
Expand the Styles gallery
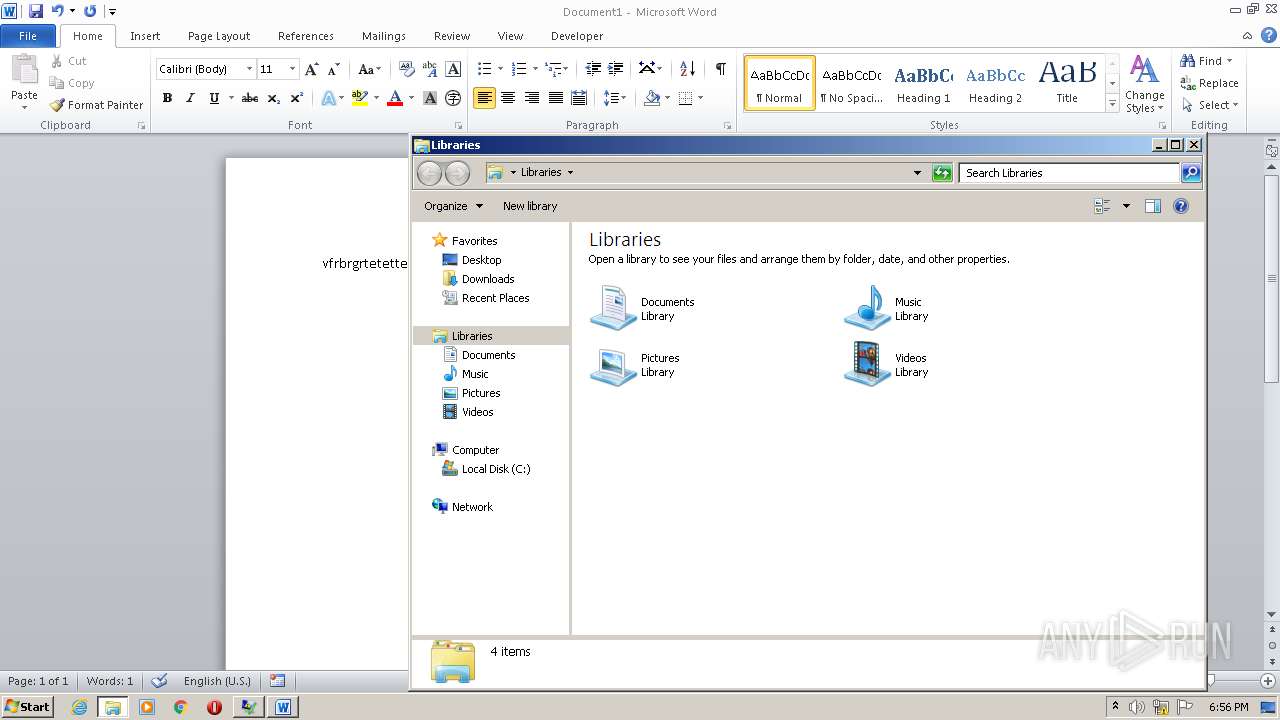click(x=1112, y=103)
